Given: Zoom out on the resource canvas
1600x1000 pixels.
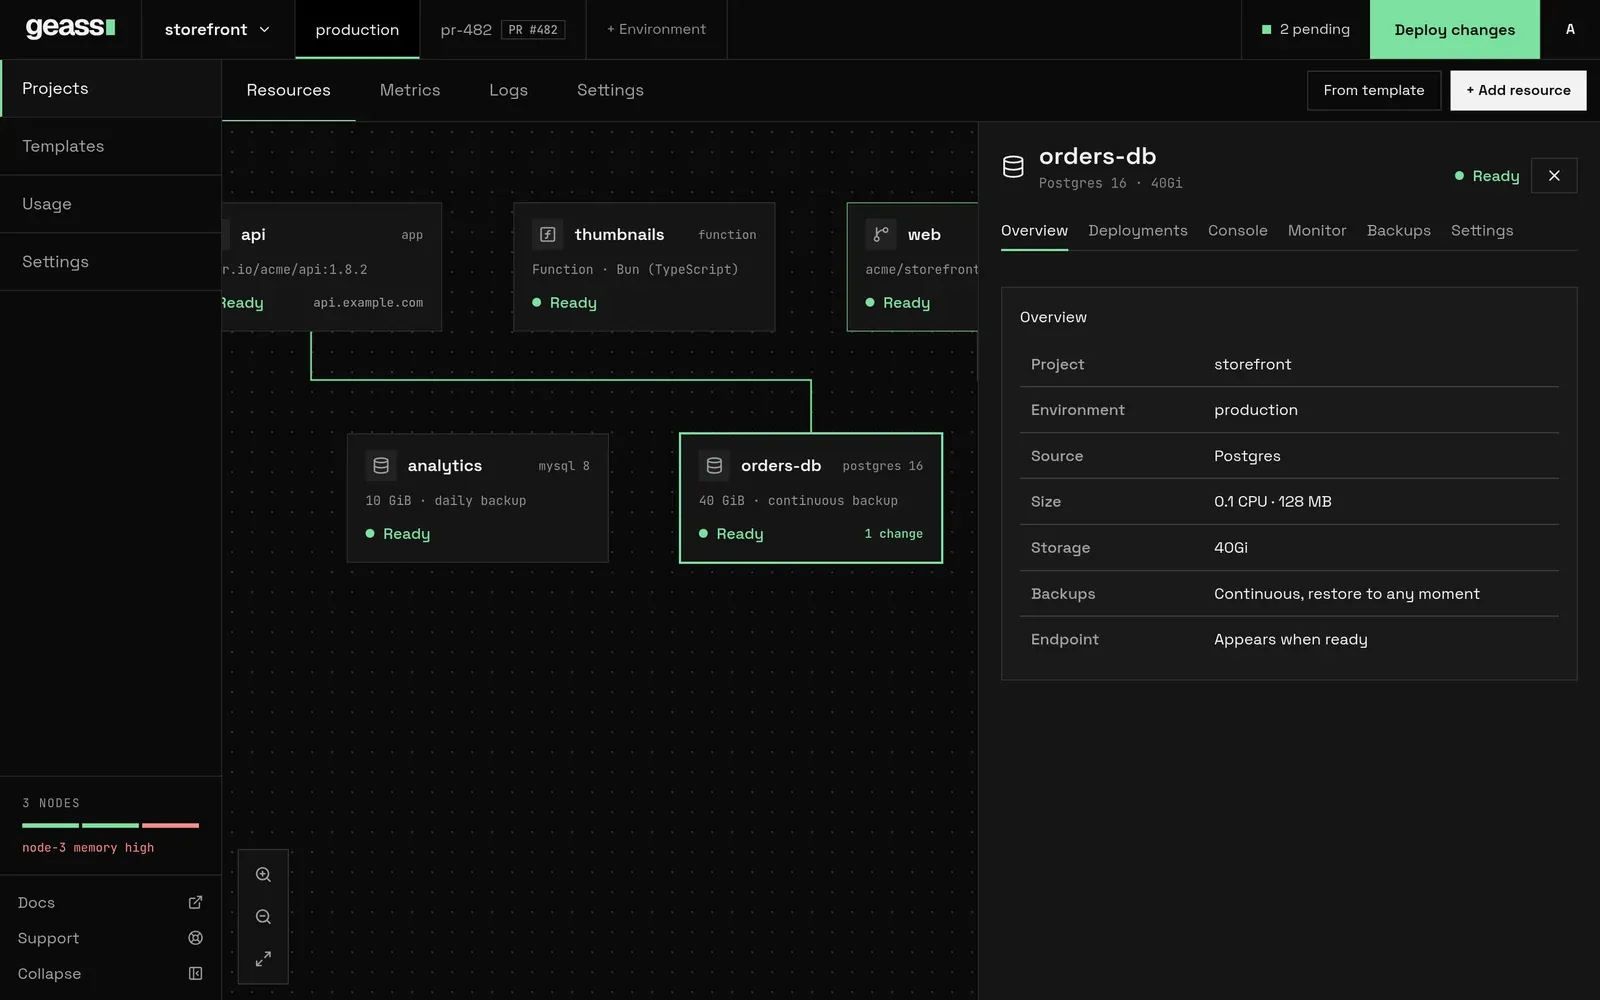Looking at the screenshot, I should pyautogui.click(x=263, y=917).
